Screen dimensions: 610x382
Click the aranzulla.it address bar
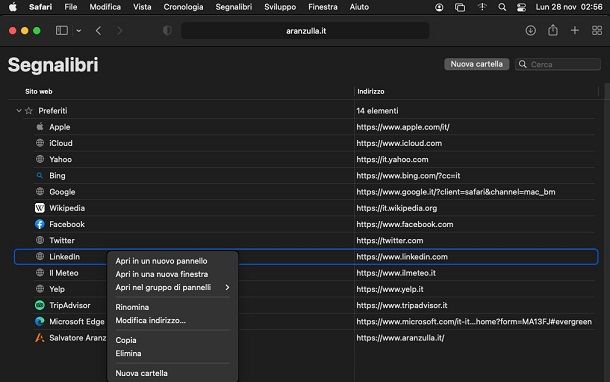305,31
